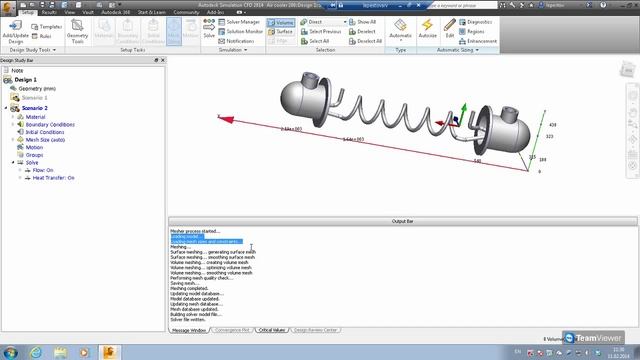Select Heat Transfer: On tree item
The image size is (640, 360).
tap(53, 178)
